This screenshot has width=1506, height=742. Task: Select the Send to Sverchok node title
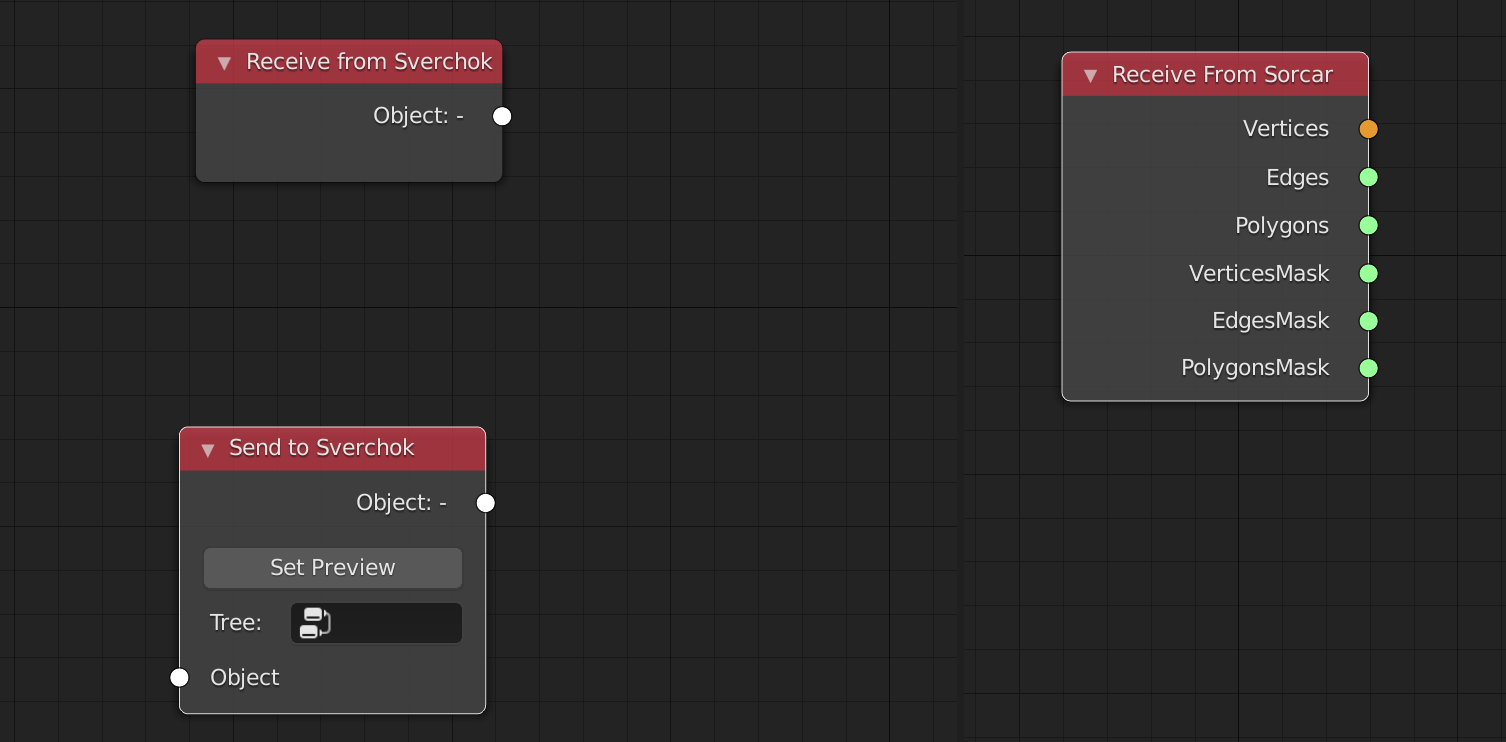pos(321,448)
